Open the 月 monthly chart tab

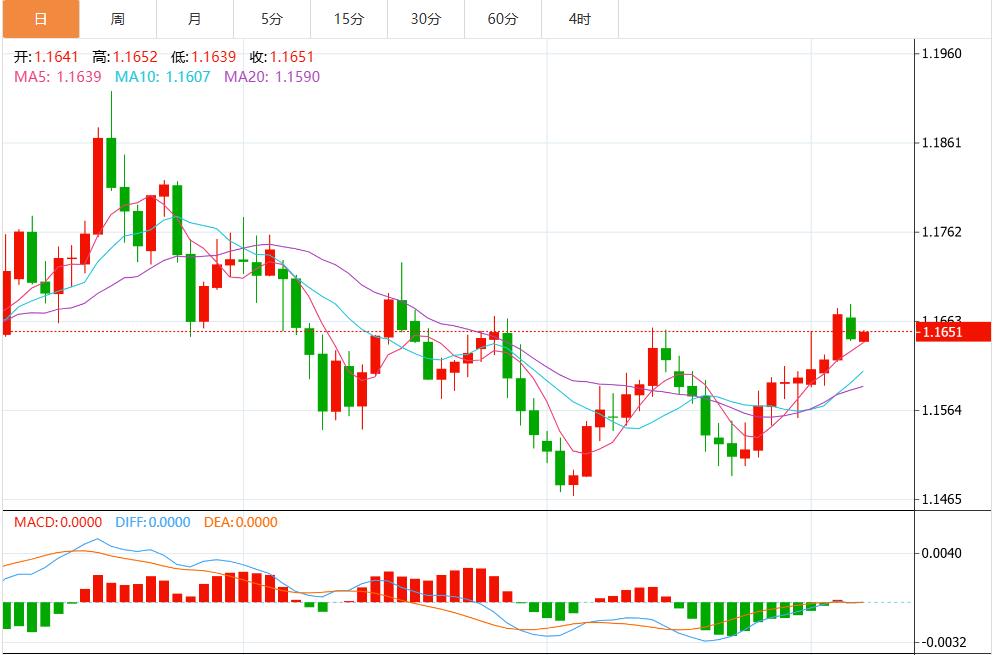(195, 19)
